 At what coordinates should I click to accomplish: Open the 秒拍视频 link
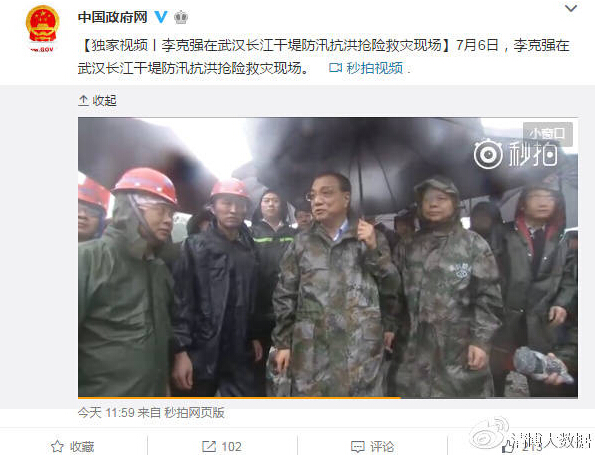374,68
